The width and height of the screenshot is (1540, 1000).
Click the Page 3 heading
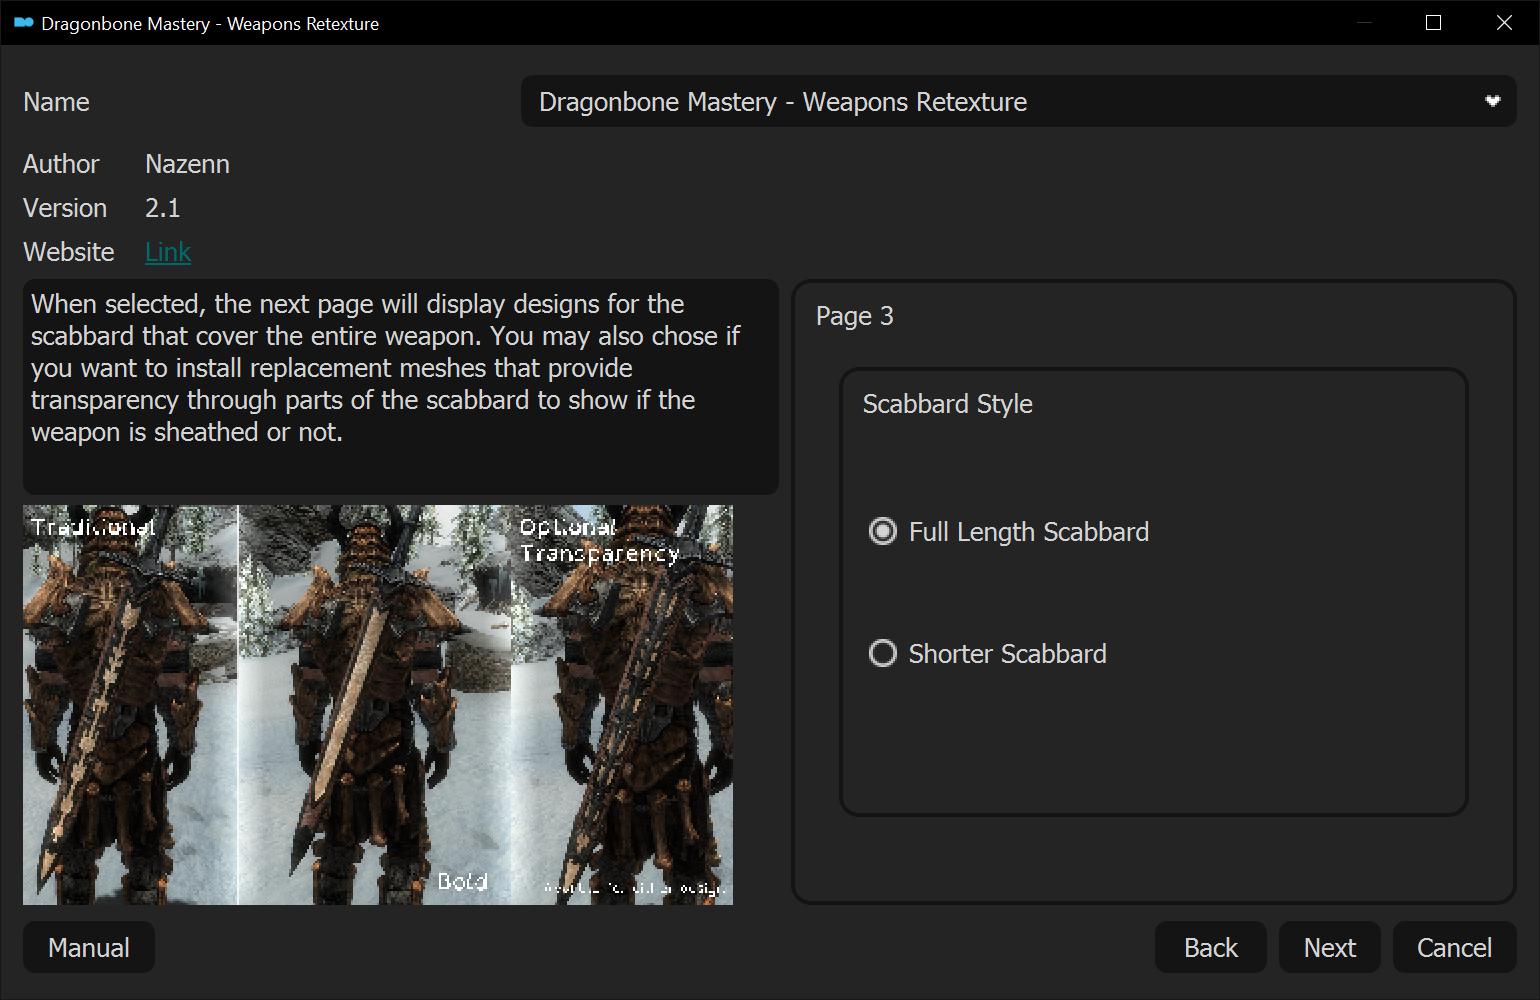pyautogui.click(x=855, y=316)
